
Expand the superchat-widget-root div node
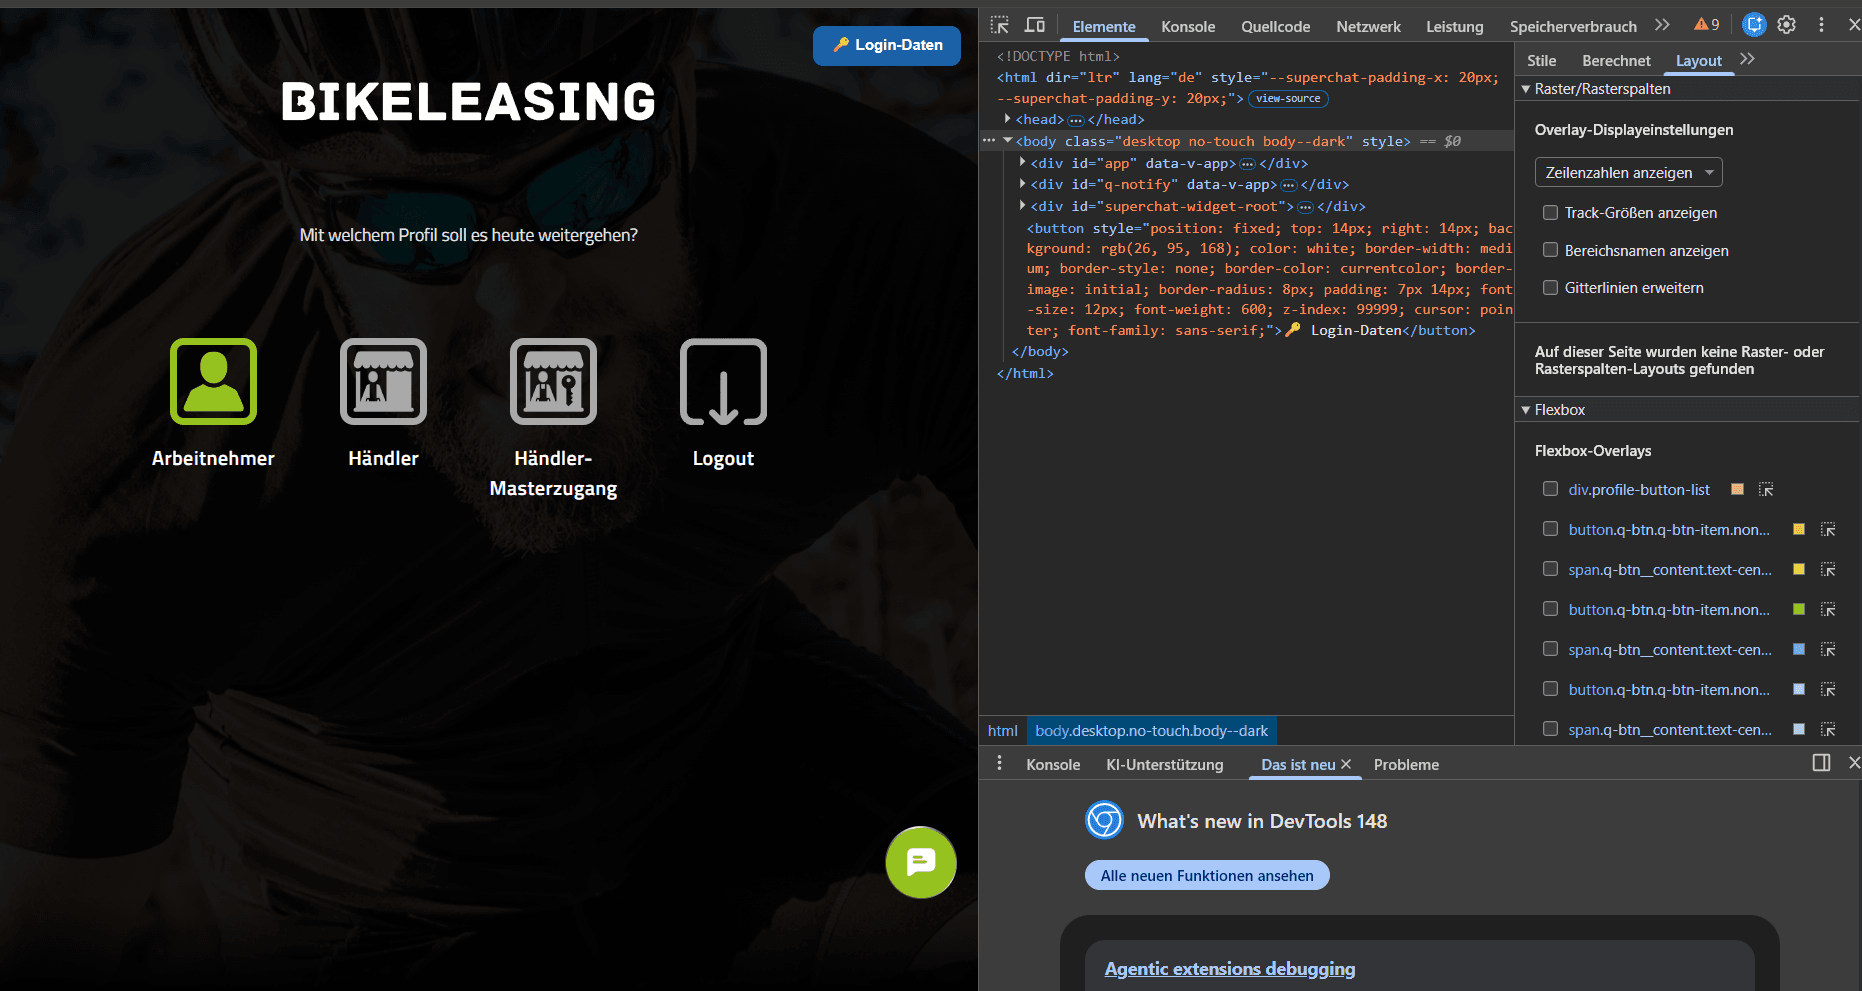(x=1022, y=205)
